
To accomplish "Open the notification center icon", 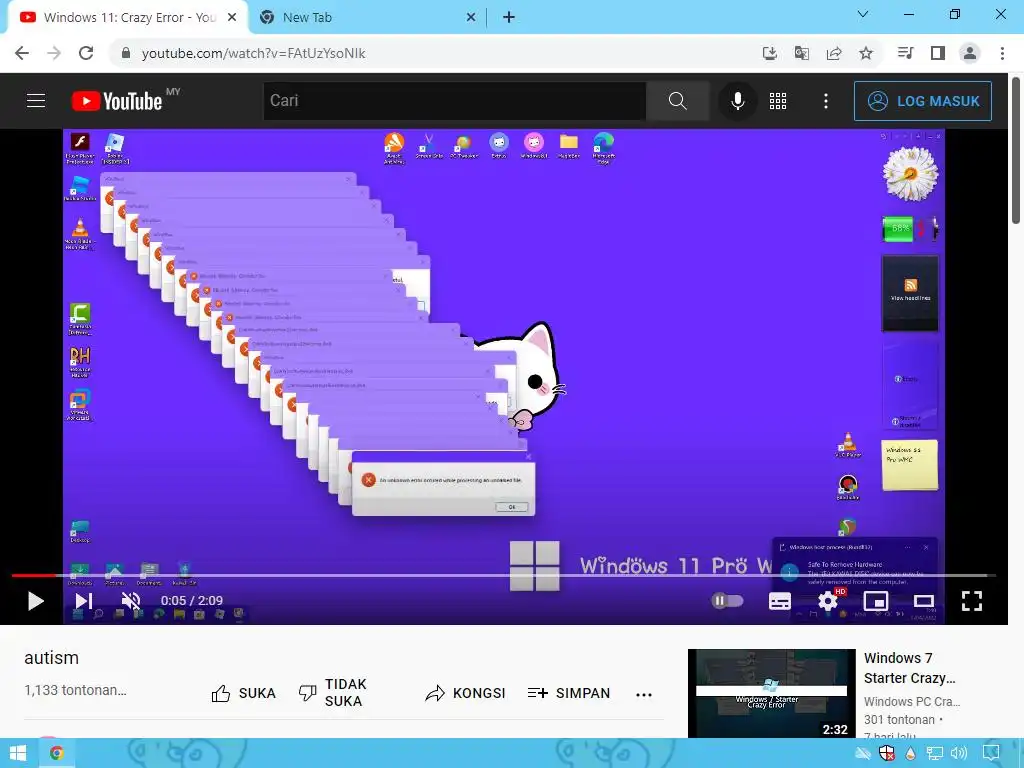I will [x=991, y=754].
